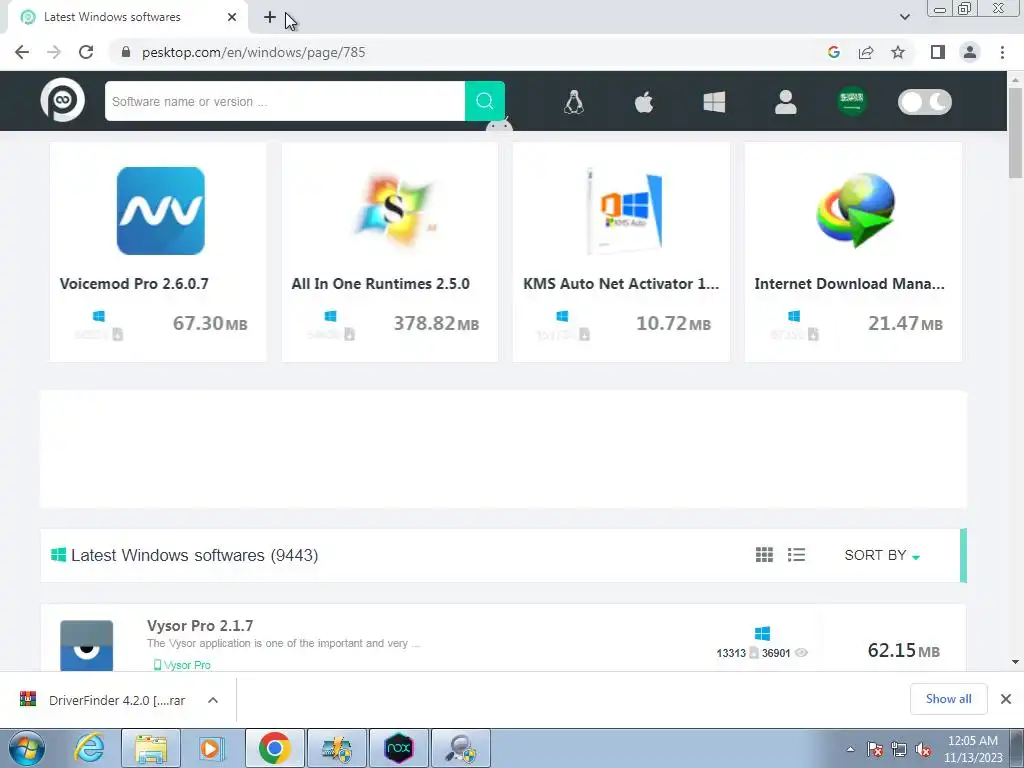The image size is (1024, 768).
Task: Show hidden system tray icons arrow
Action: tap(850, 749)
